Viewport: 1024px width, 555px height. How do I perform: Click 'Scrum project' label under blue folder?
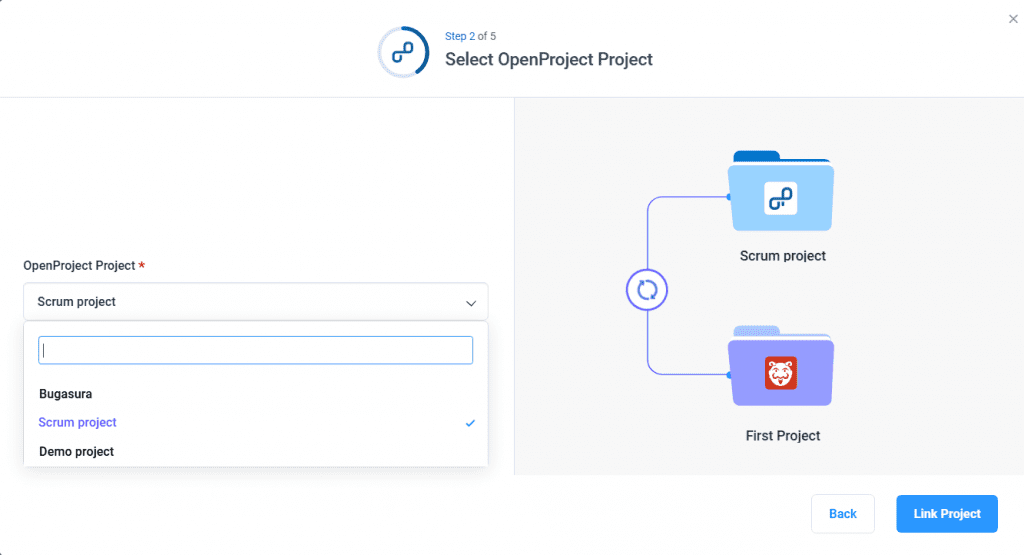(782, 256)
